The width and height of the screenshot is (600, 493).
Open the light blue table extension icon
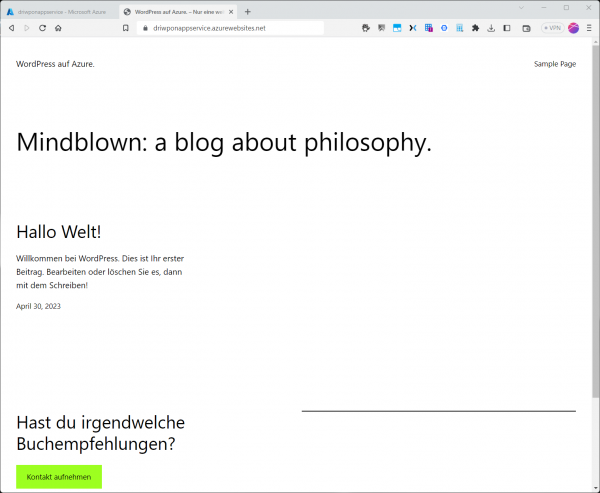coord(460,28)
